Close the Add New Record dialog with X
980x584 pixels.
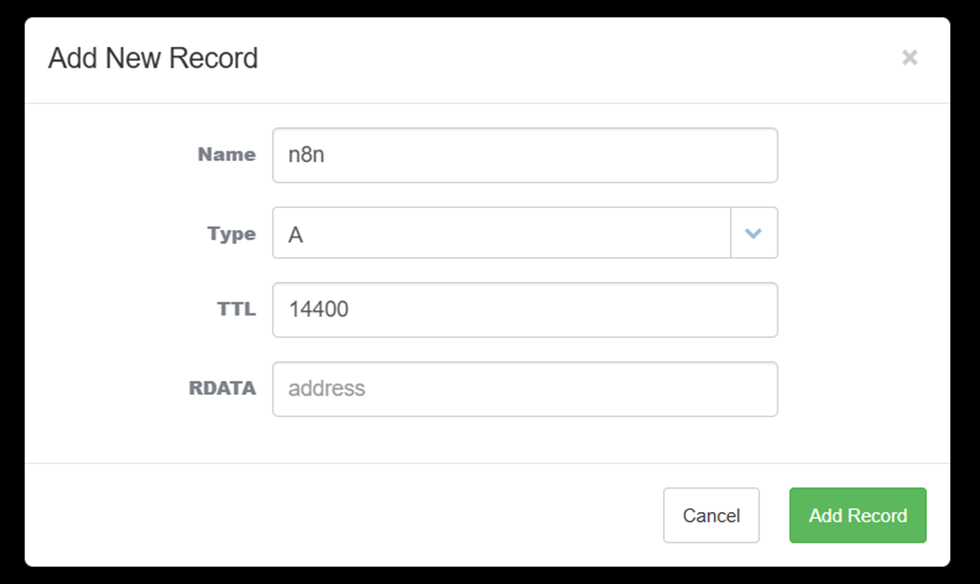coord(909,58)
